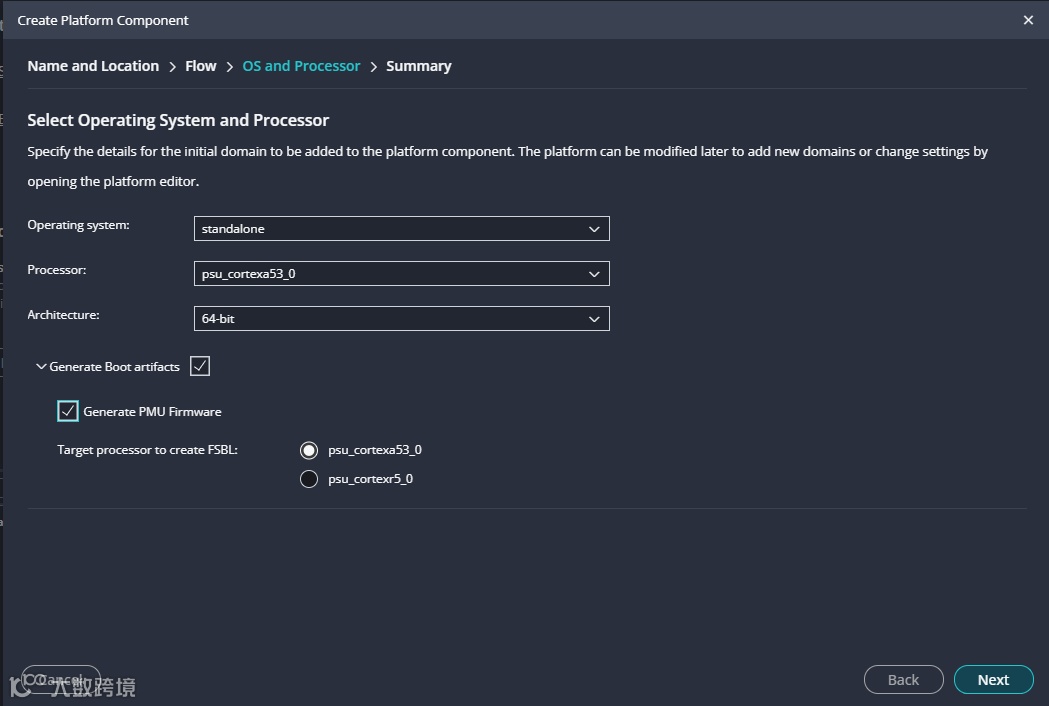Select the OS and Processor step

[301, 66]
